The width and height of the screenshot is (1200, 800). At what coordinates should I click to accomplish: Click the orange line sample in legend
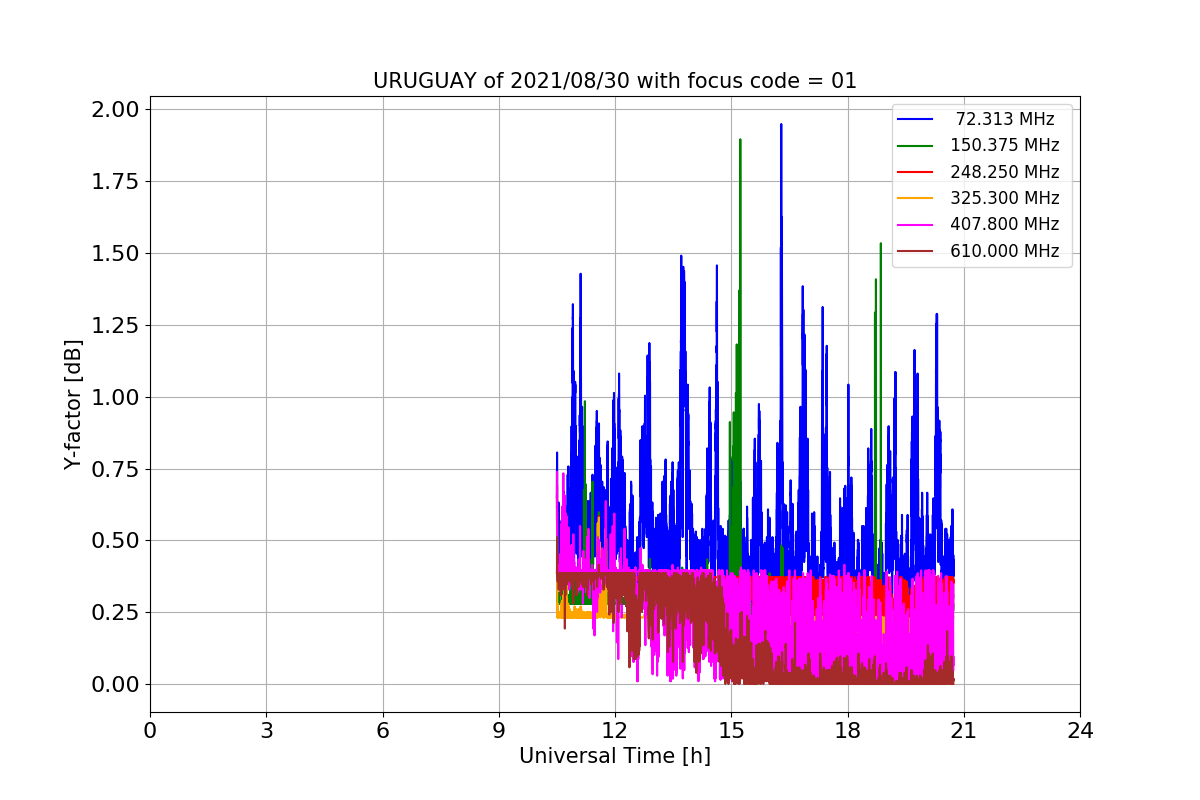pyautogui.click(x=916, y=199)
